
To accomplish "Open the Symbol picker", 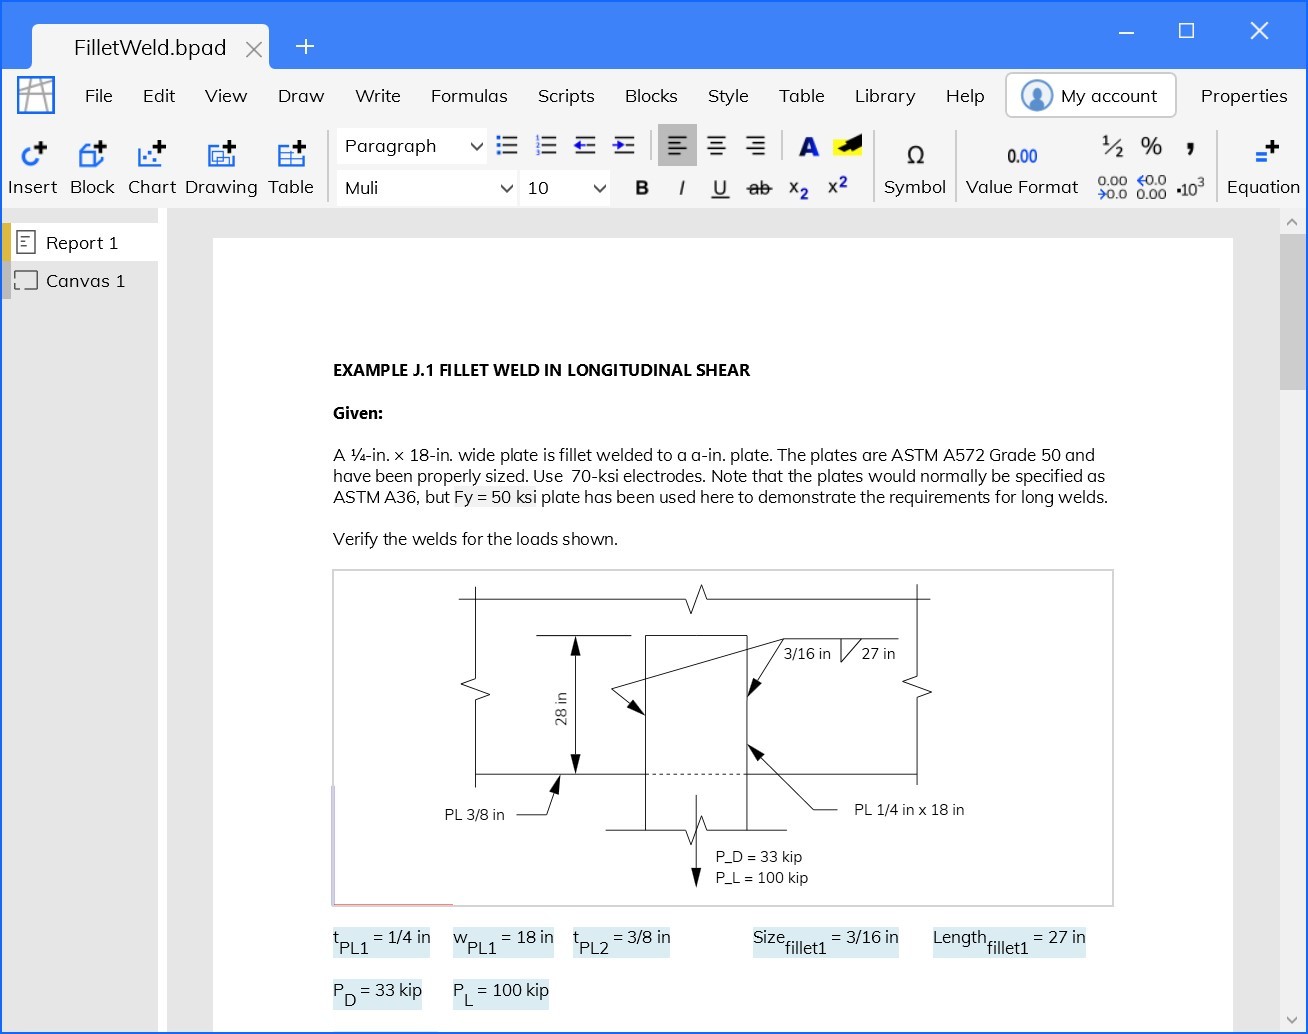I will pos(914,167).
